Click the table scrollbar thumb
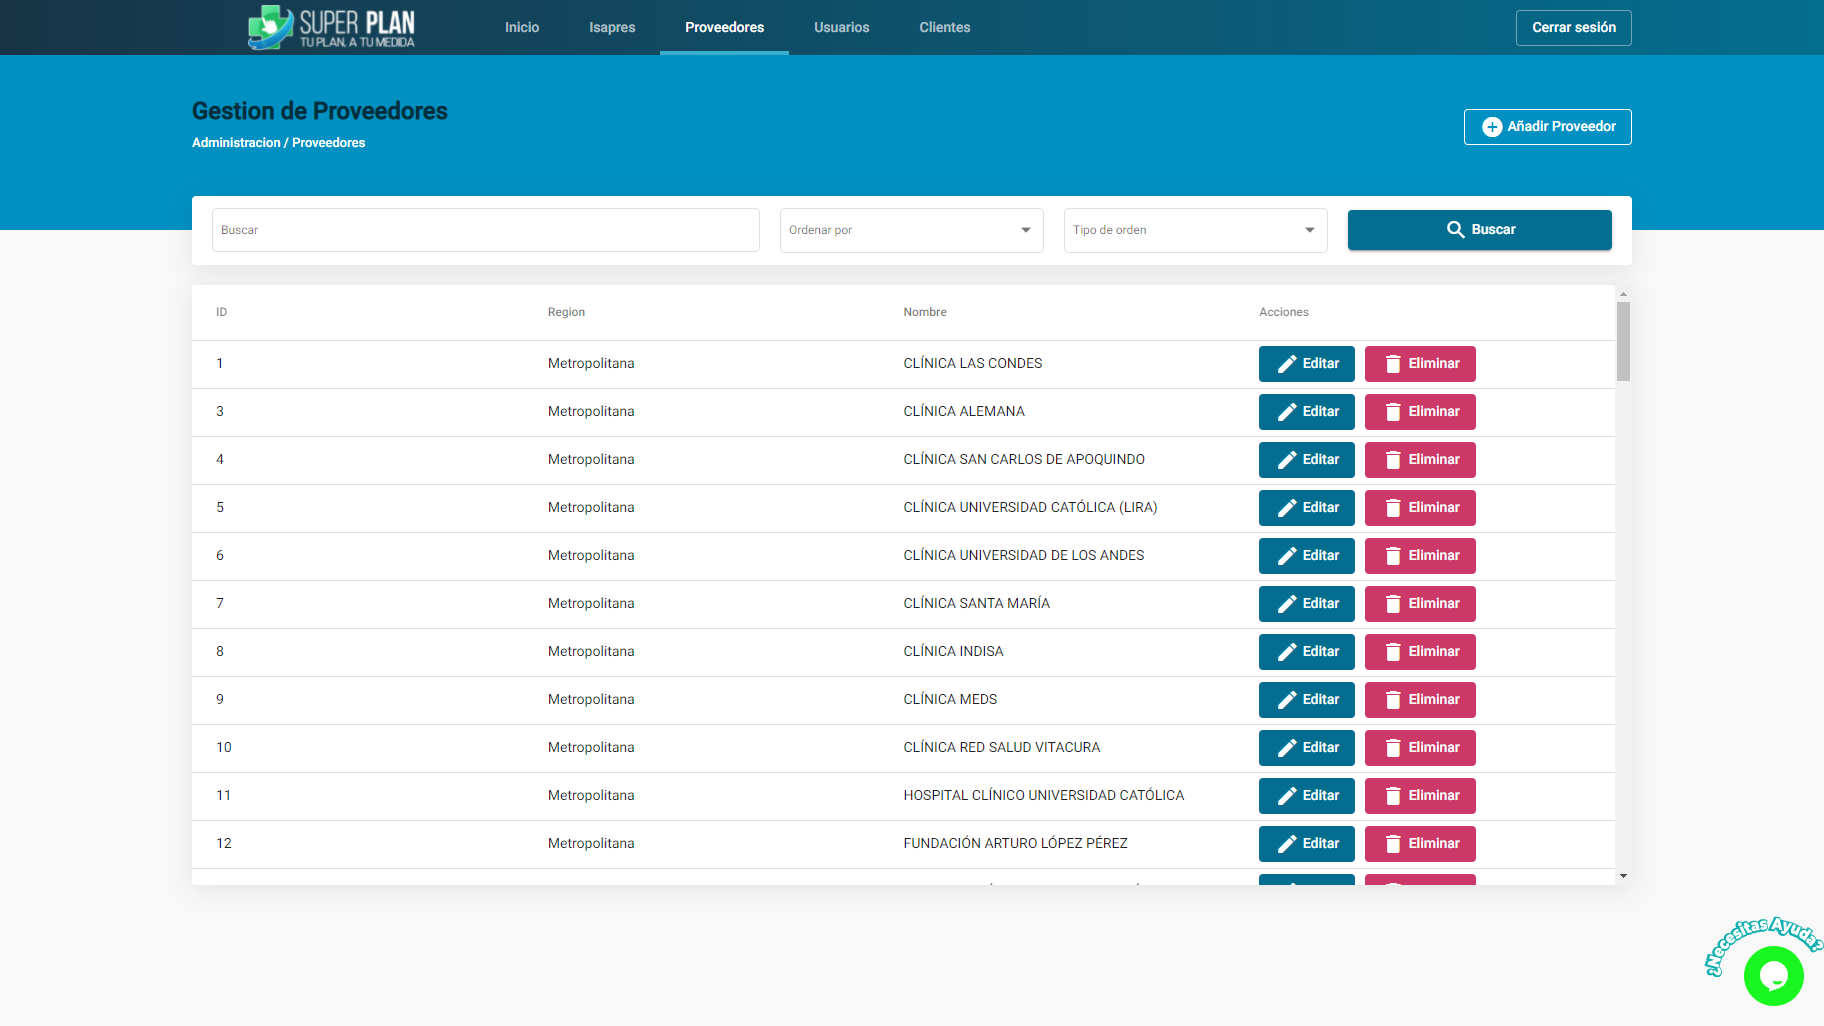Image resolution: width=1824 pixels, height=1026 pixels. (x=1623, y=341)
